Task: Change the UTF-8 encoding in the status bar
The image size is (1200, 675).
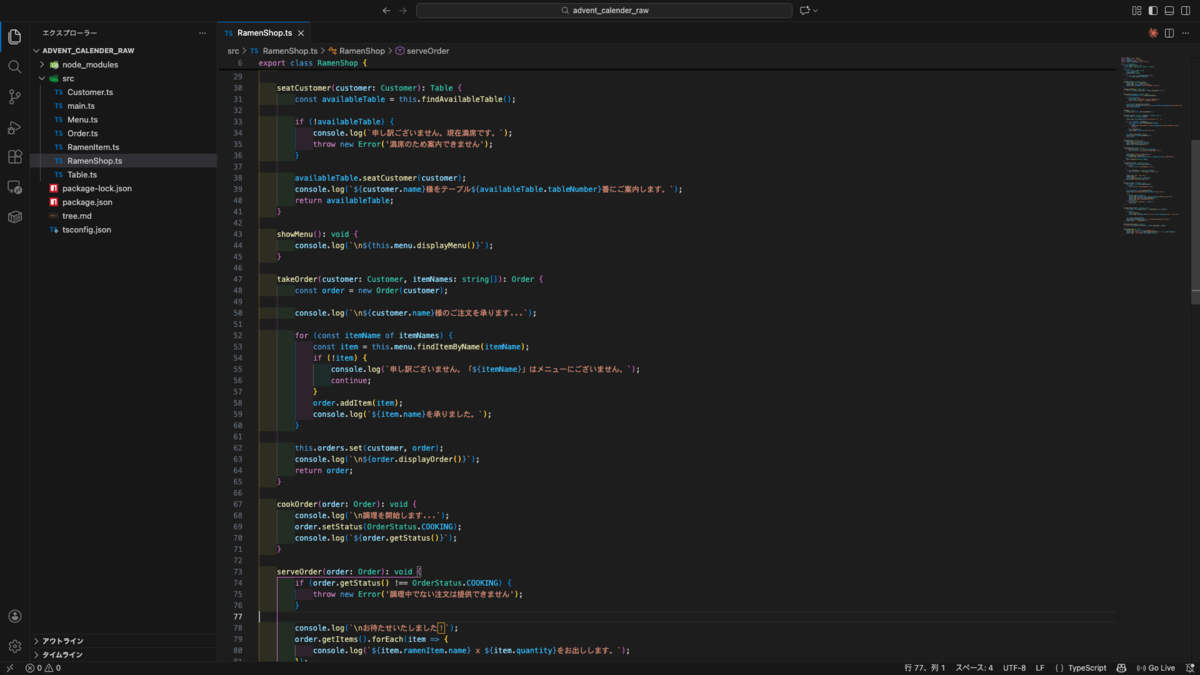Action: [1014, 668]
